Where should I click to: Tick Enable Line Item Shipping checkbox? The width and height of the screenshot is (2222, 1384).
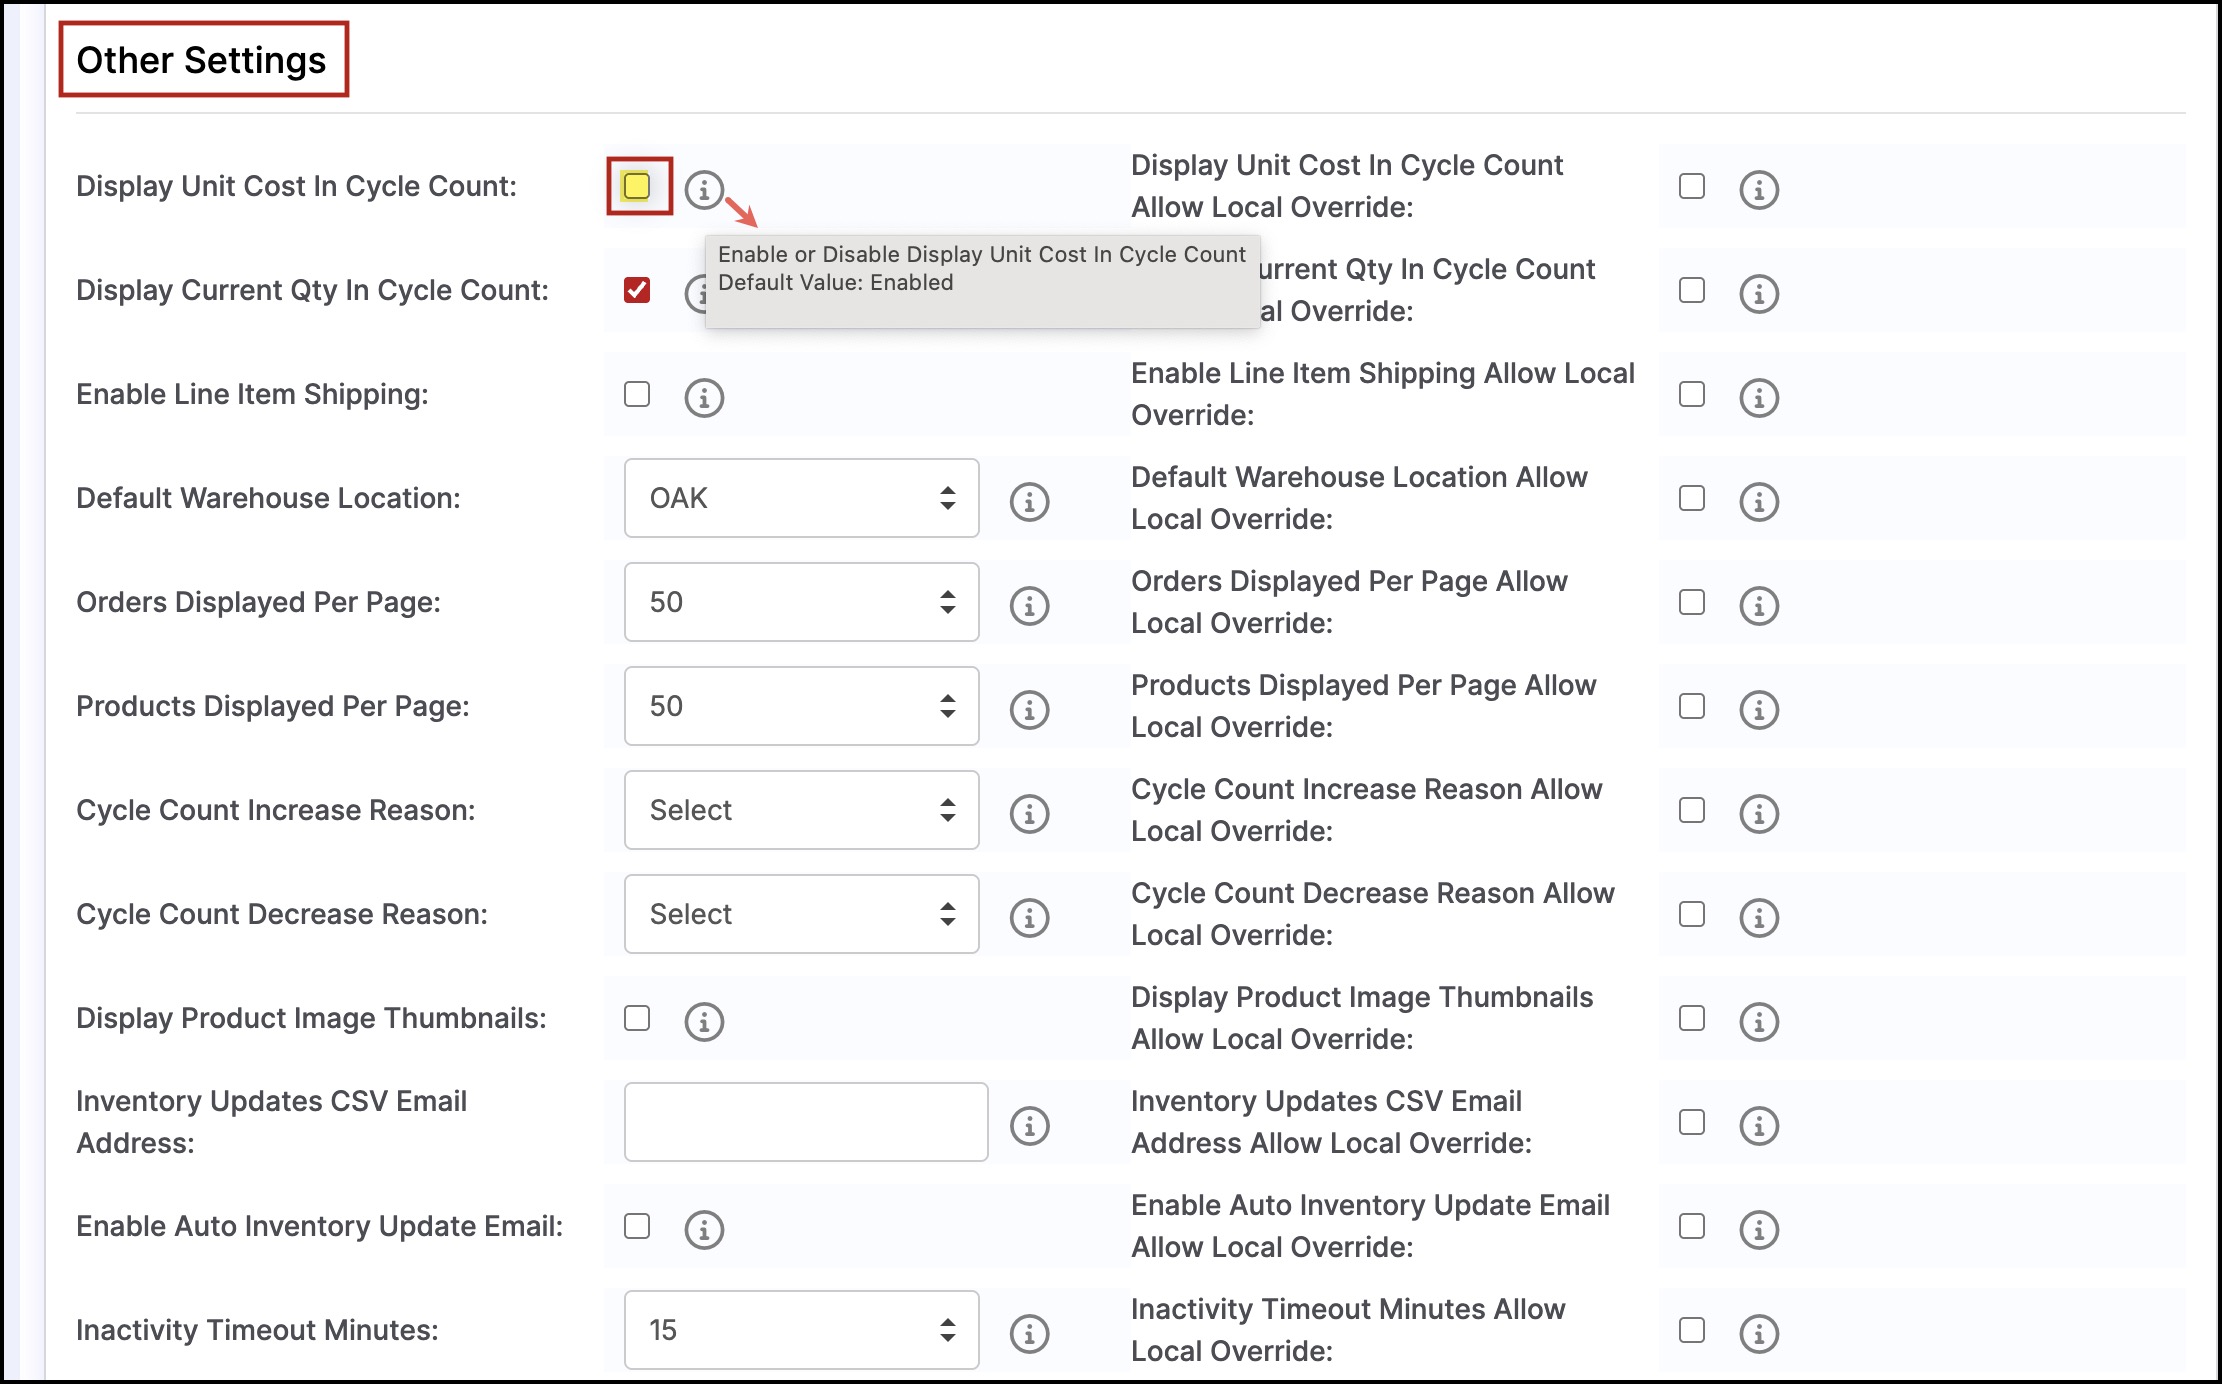637,394
